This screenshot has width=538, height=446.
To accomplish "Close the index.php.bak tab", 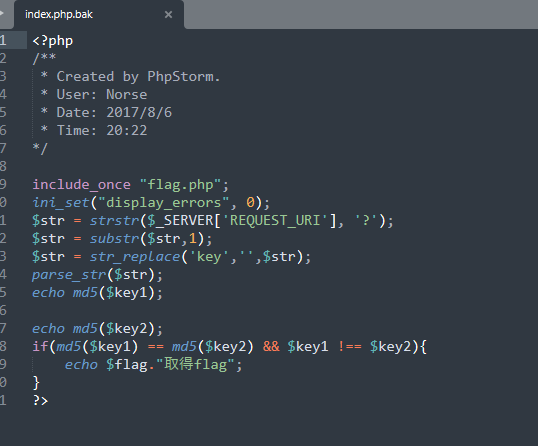I will click(168, 14).
